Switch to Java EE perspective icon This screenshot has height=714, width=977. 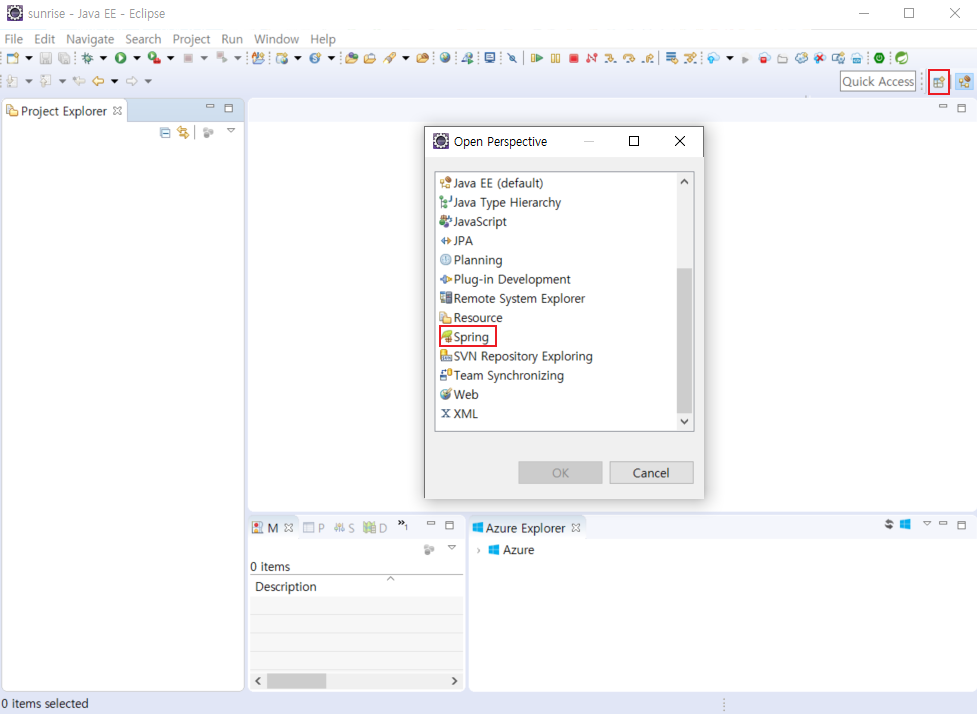965,82
